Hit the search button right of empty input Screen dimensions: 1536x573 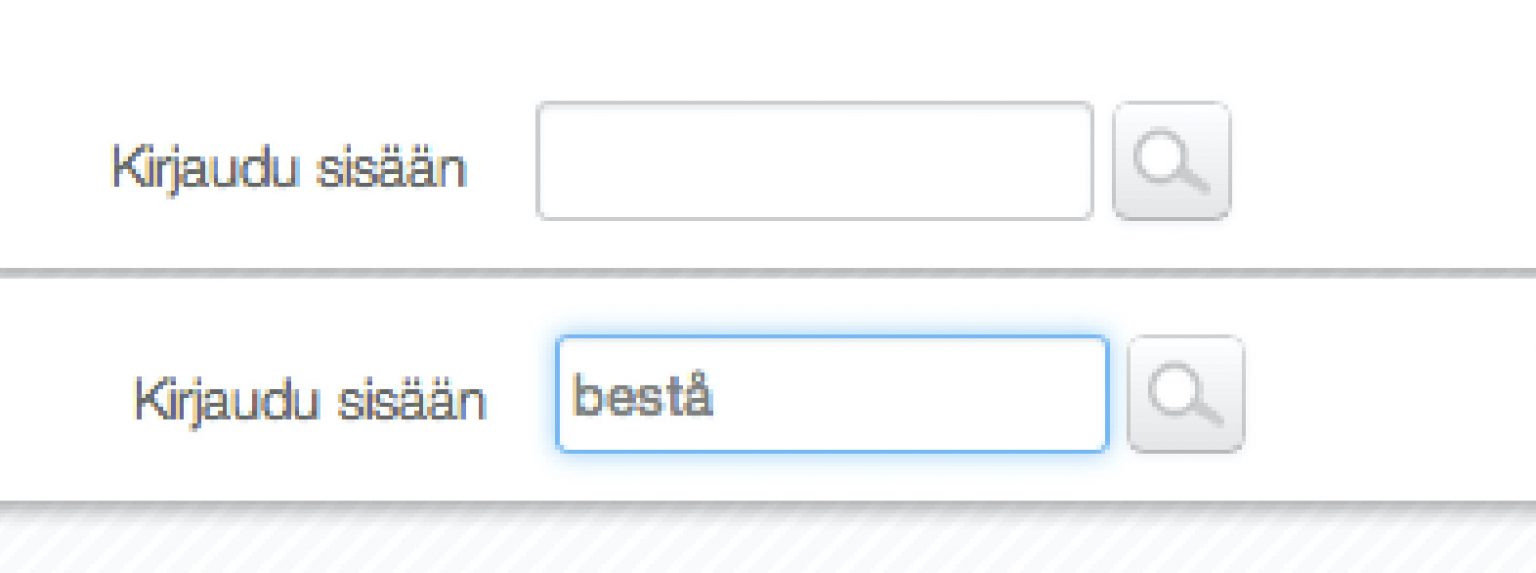(x=1171, y=161)
